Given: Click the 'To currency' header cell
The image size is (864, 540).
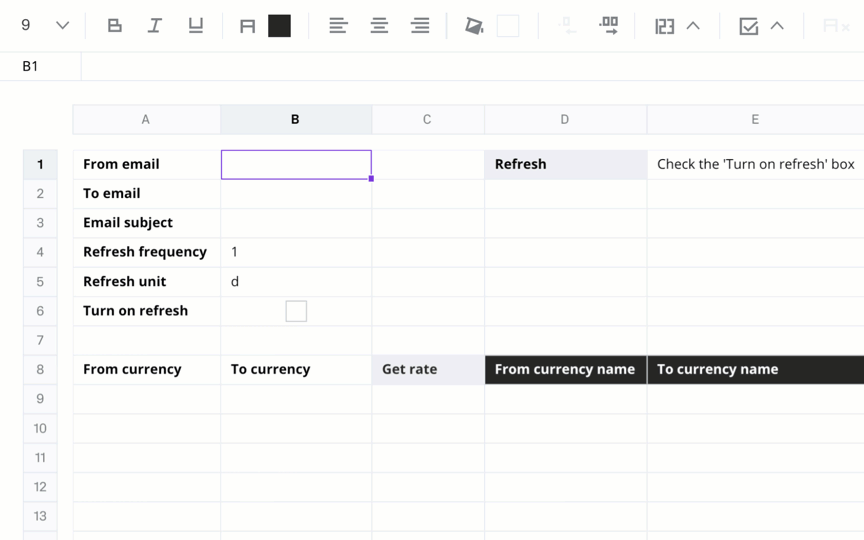Looking at the screenshot, I should coord(296,370).
